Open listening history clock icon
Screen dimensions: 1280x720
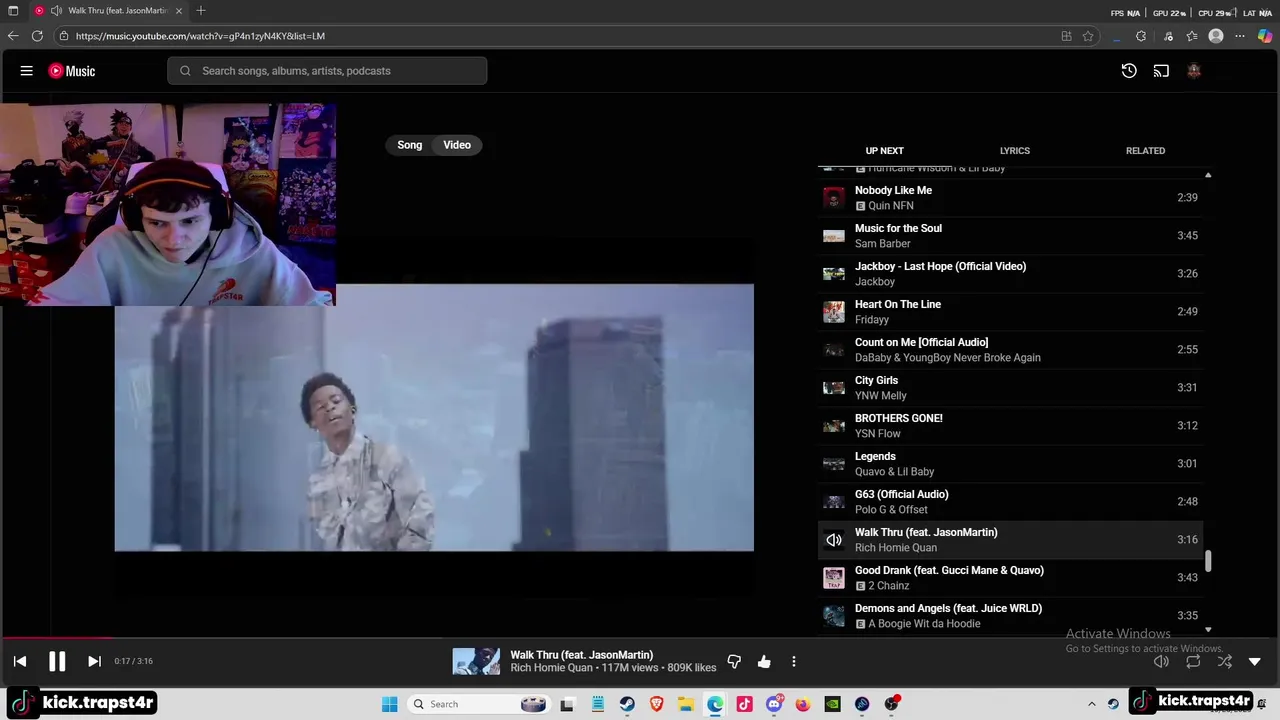pyautogui.click(x=1129, y=71)
